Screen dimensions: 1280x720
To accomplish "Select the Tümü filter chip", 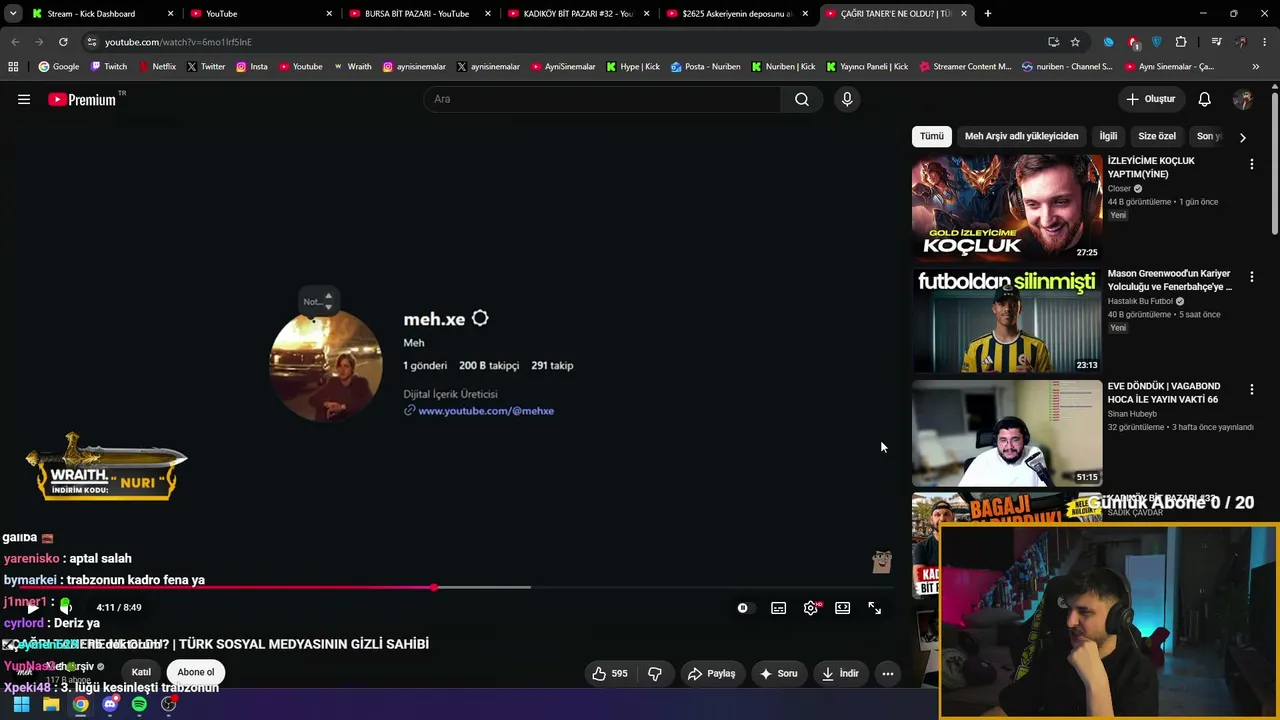I will (932, 136).
